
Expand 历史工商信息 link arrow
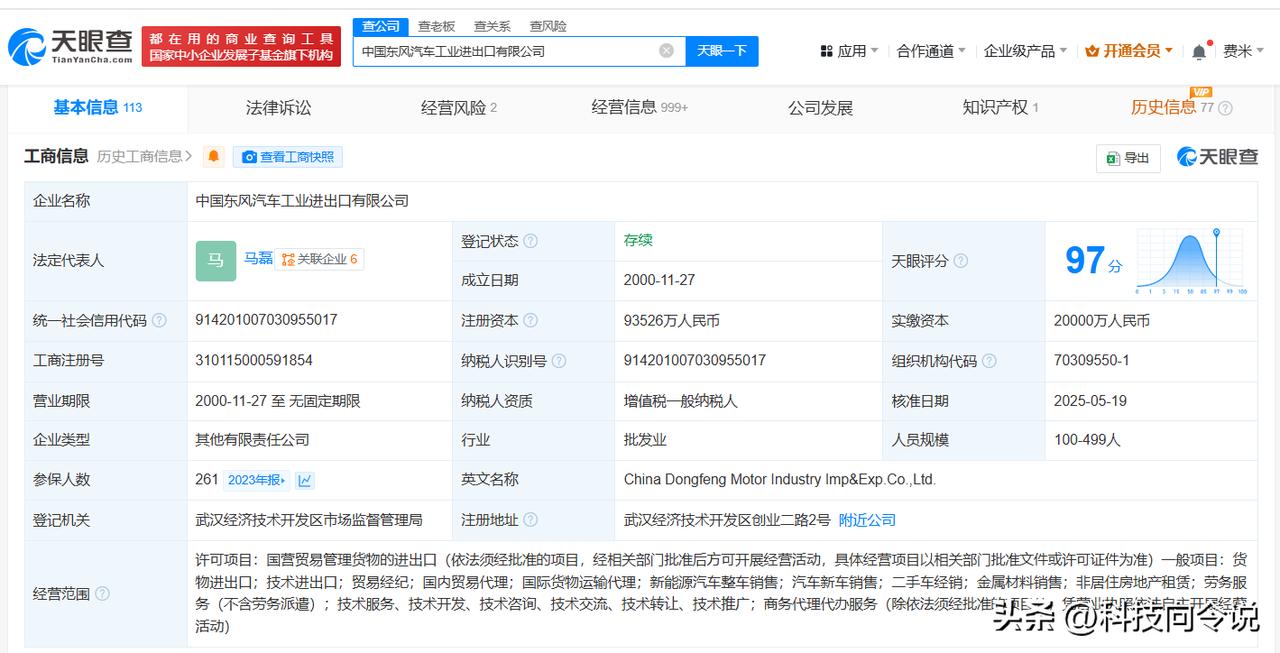click(189, 157)
